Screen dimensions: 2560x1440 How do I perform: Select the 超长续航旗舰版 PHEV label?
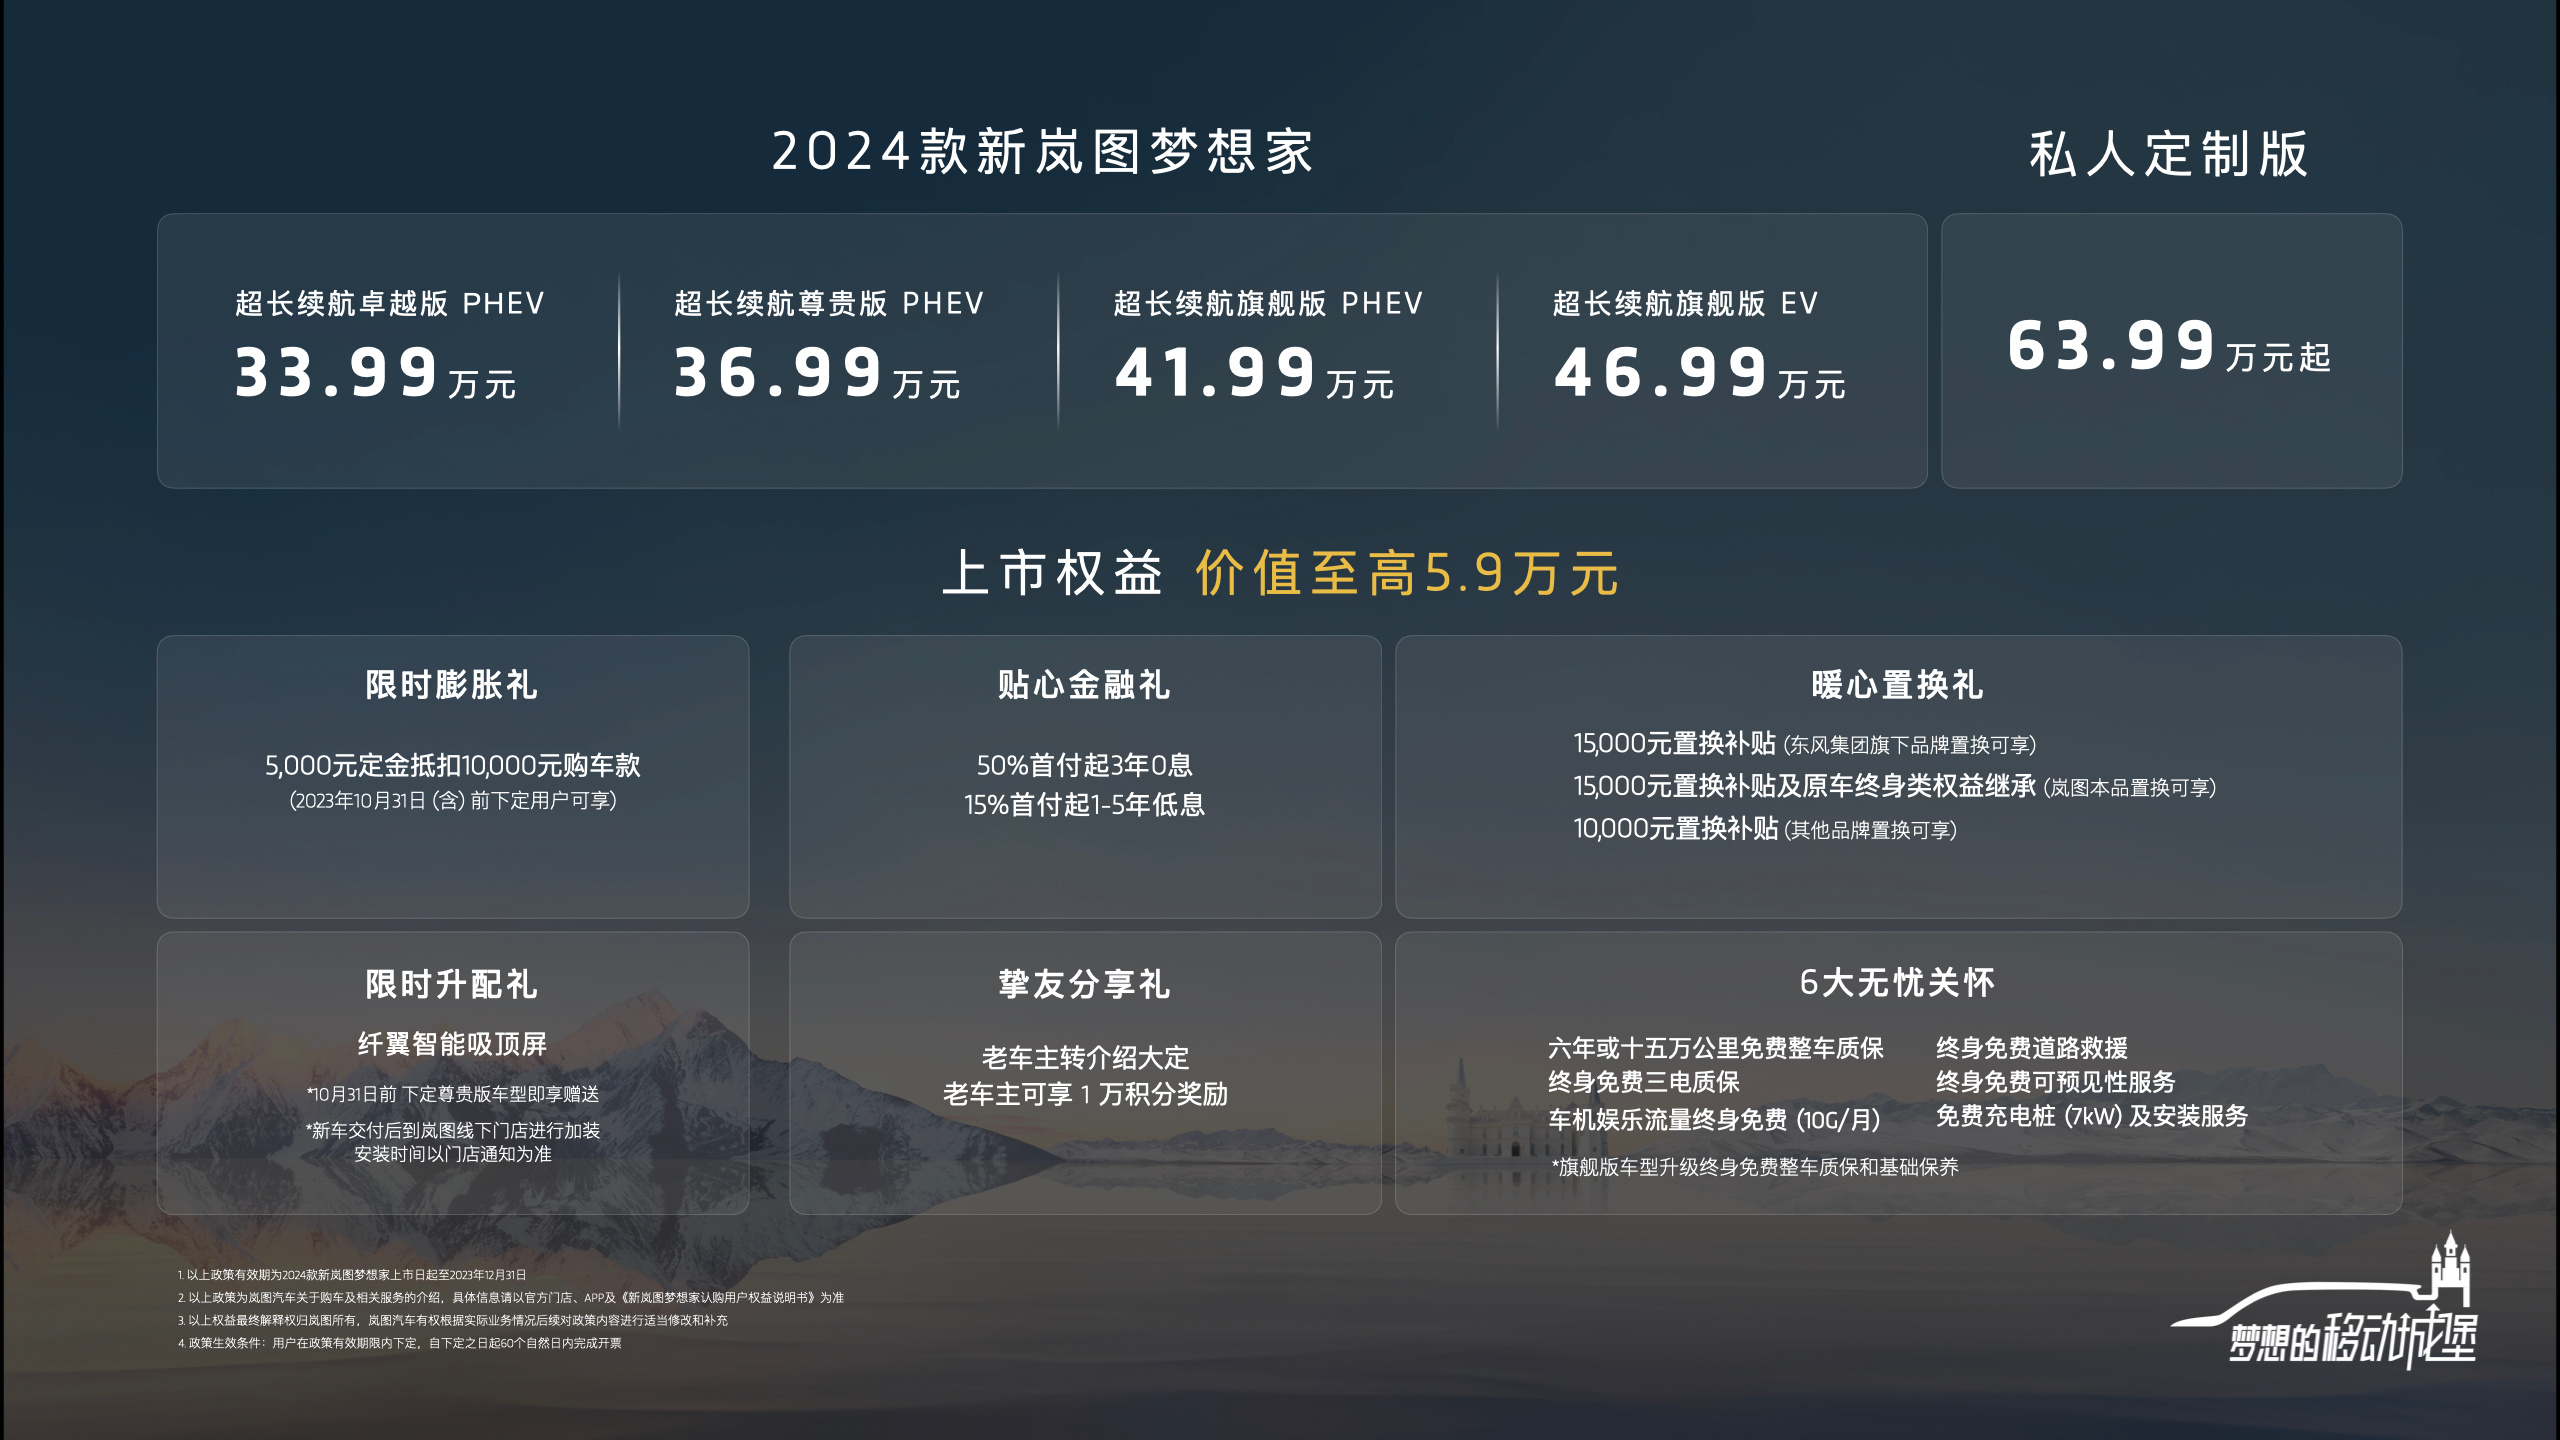coord(1268,303)
